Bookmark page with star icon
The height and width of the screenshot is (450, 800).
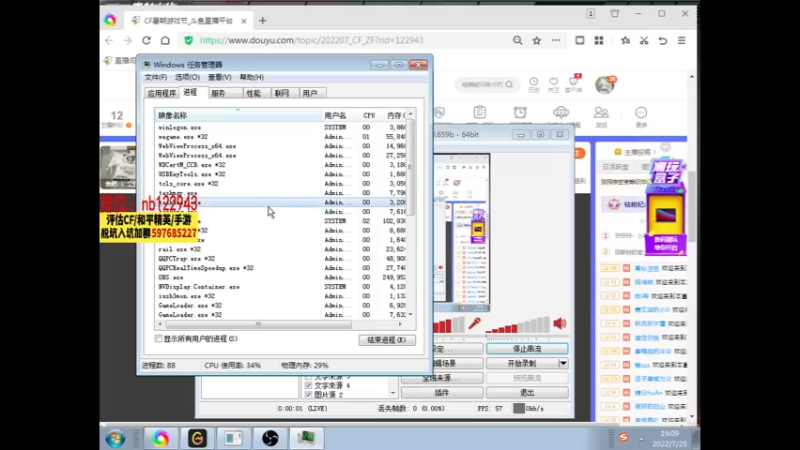537,40
